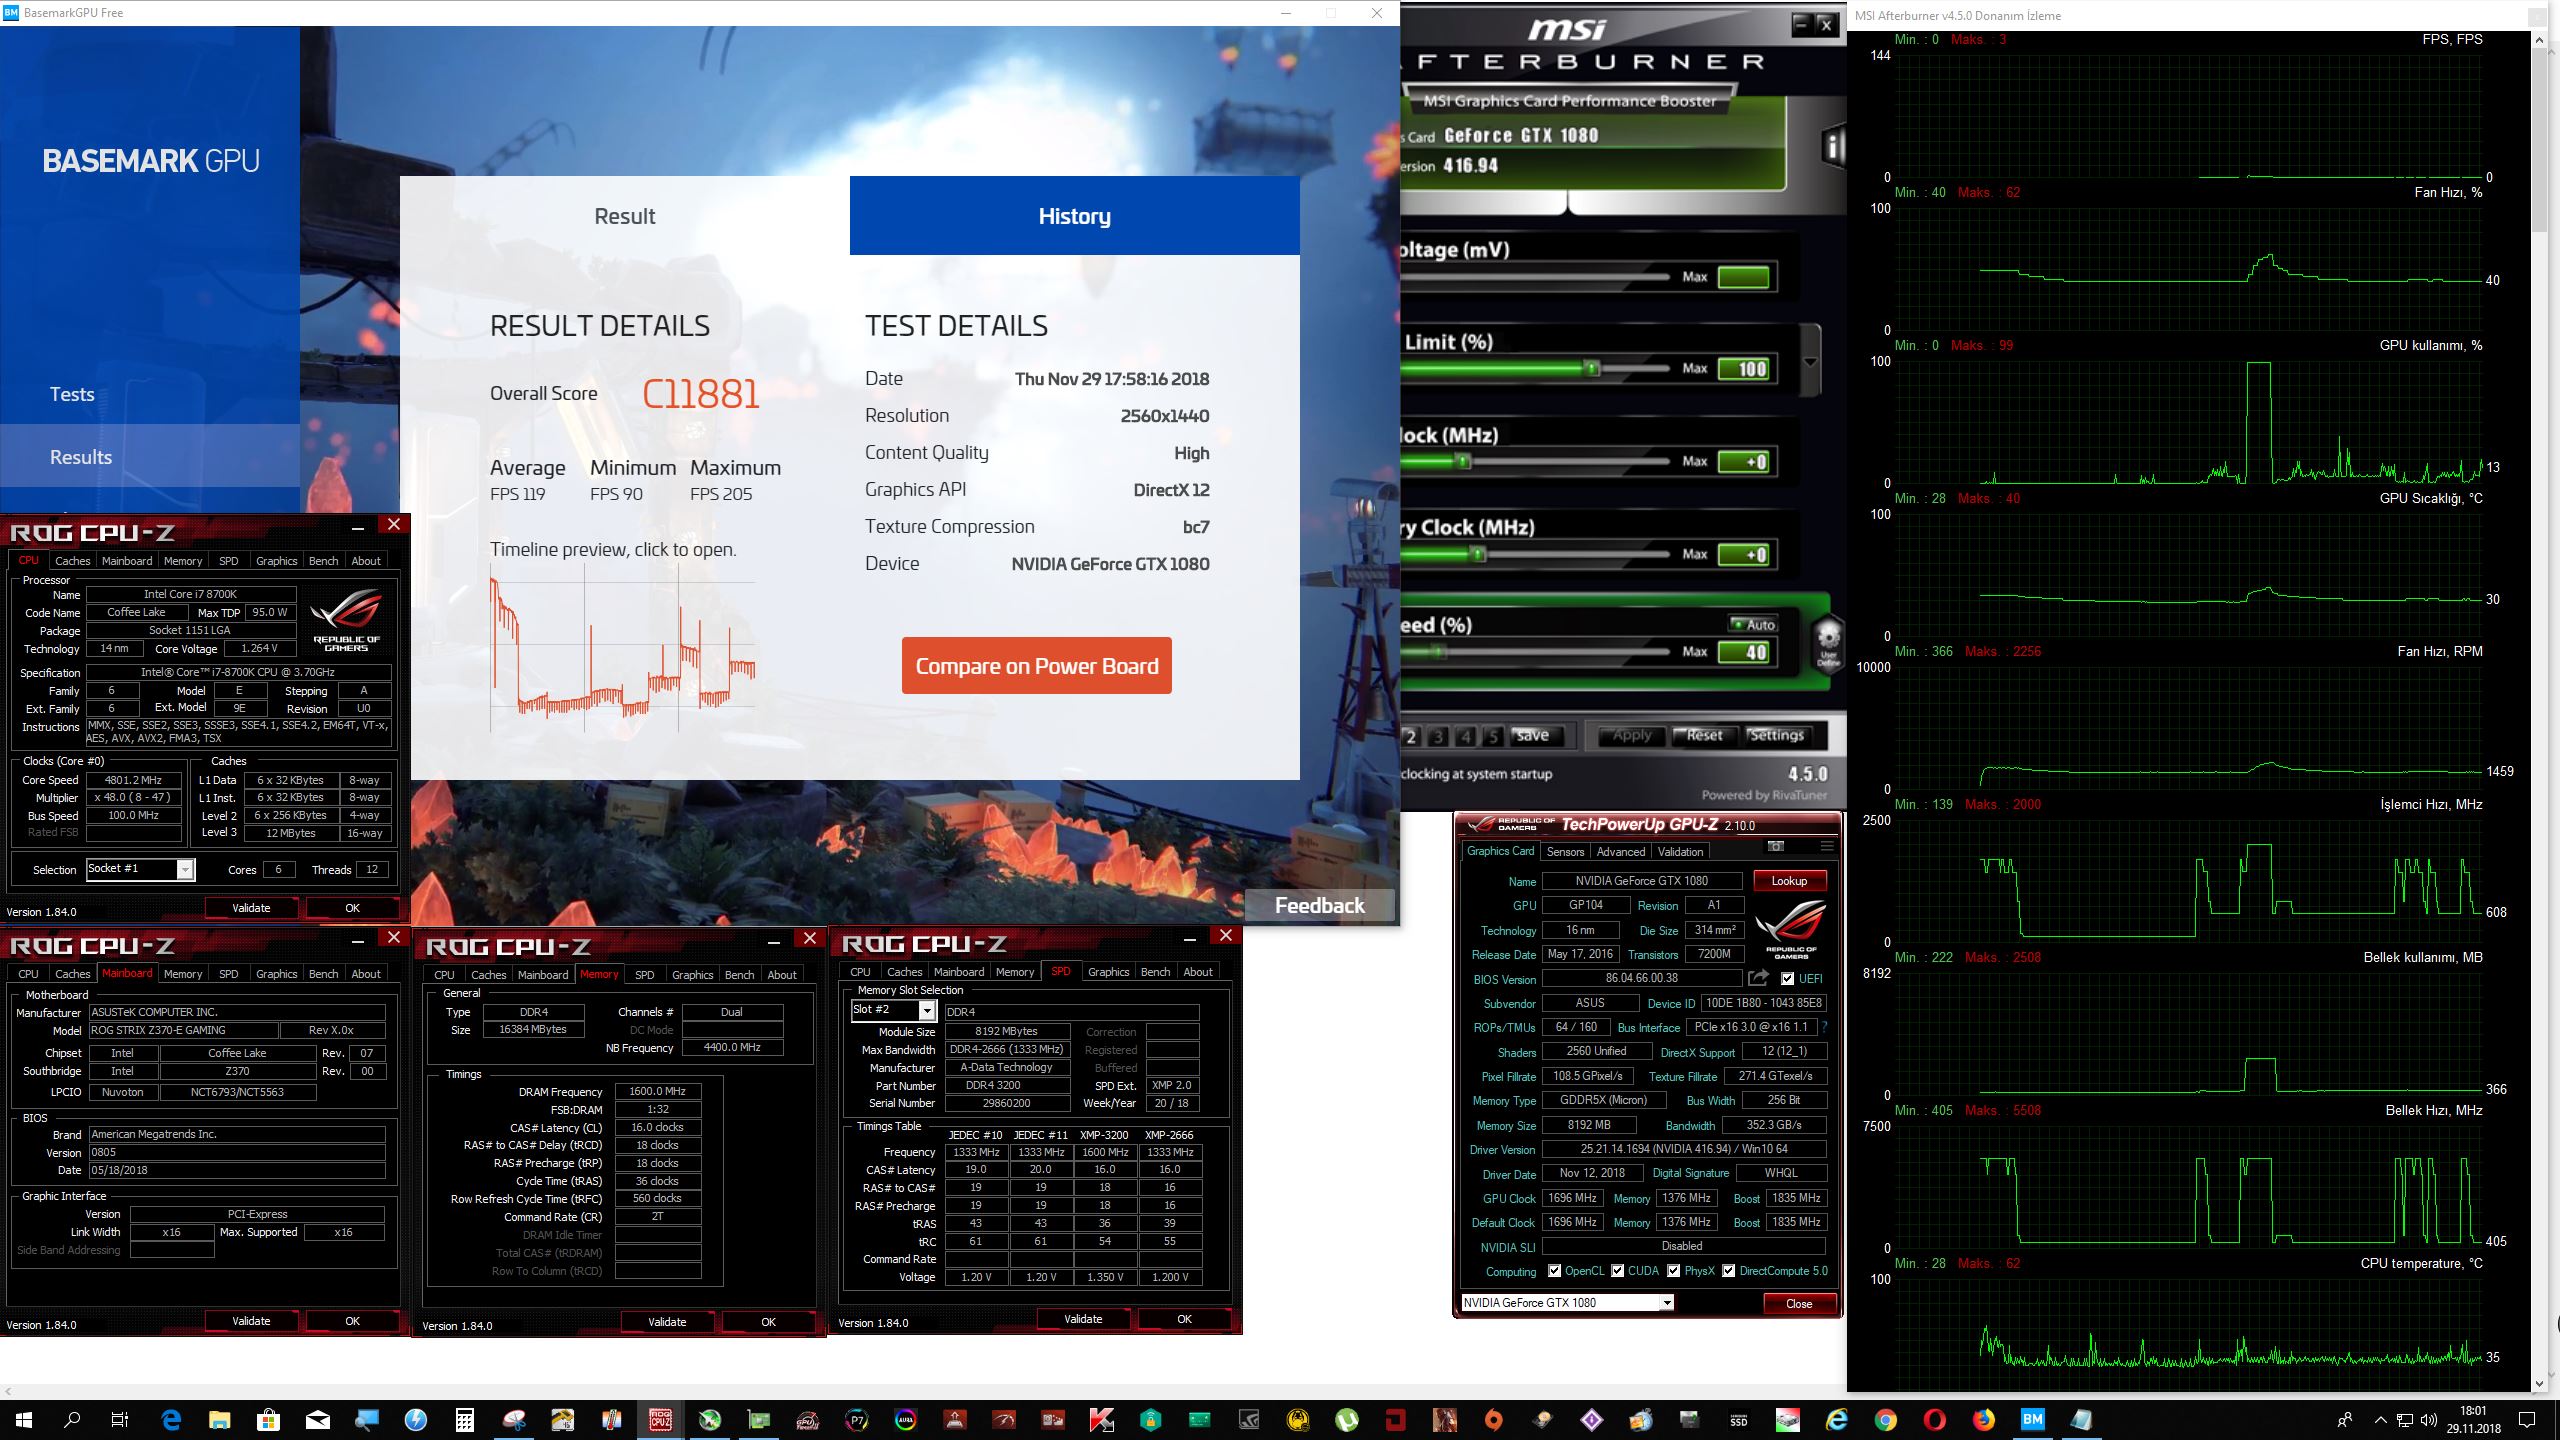The width and height of the screenshot is (2560, 1440).
Task: Open Task View on taskbar
Action: [120, 1419]
